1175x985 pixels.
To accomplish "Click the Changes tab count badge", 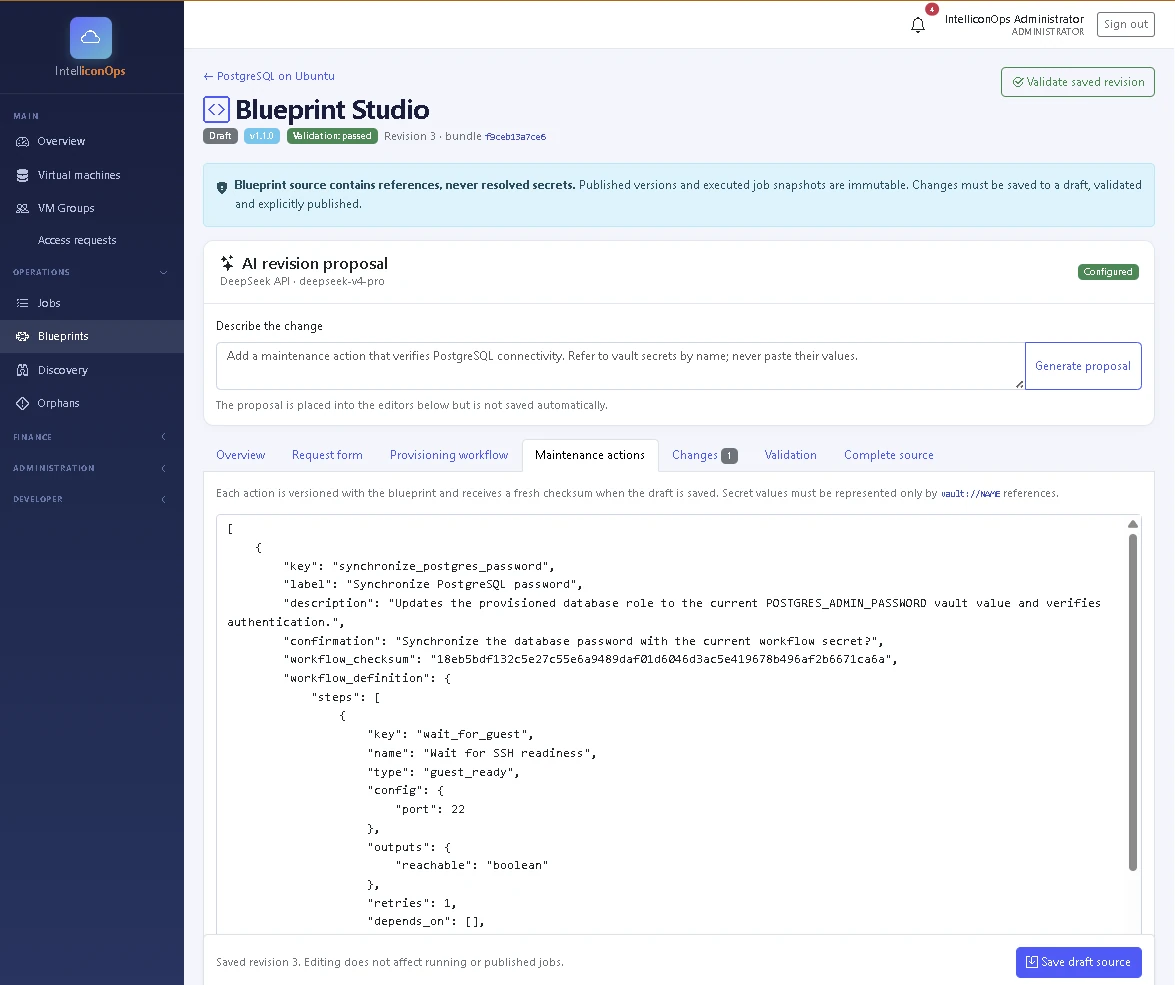I will 729,455.
